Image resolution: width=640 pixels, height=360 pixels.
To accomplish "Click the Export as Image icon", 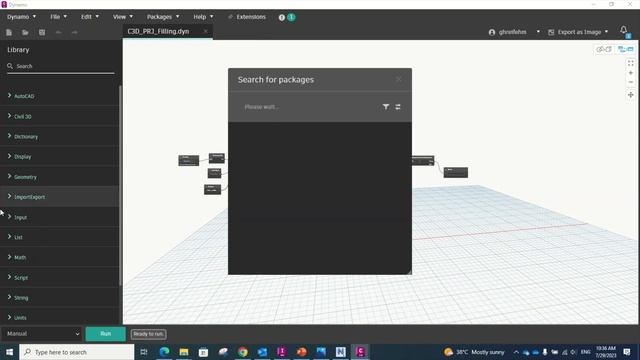I will pyautogui.click(x=551, y=32).
